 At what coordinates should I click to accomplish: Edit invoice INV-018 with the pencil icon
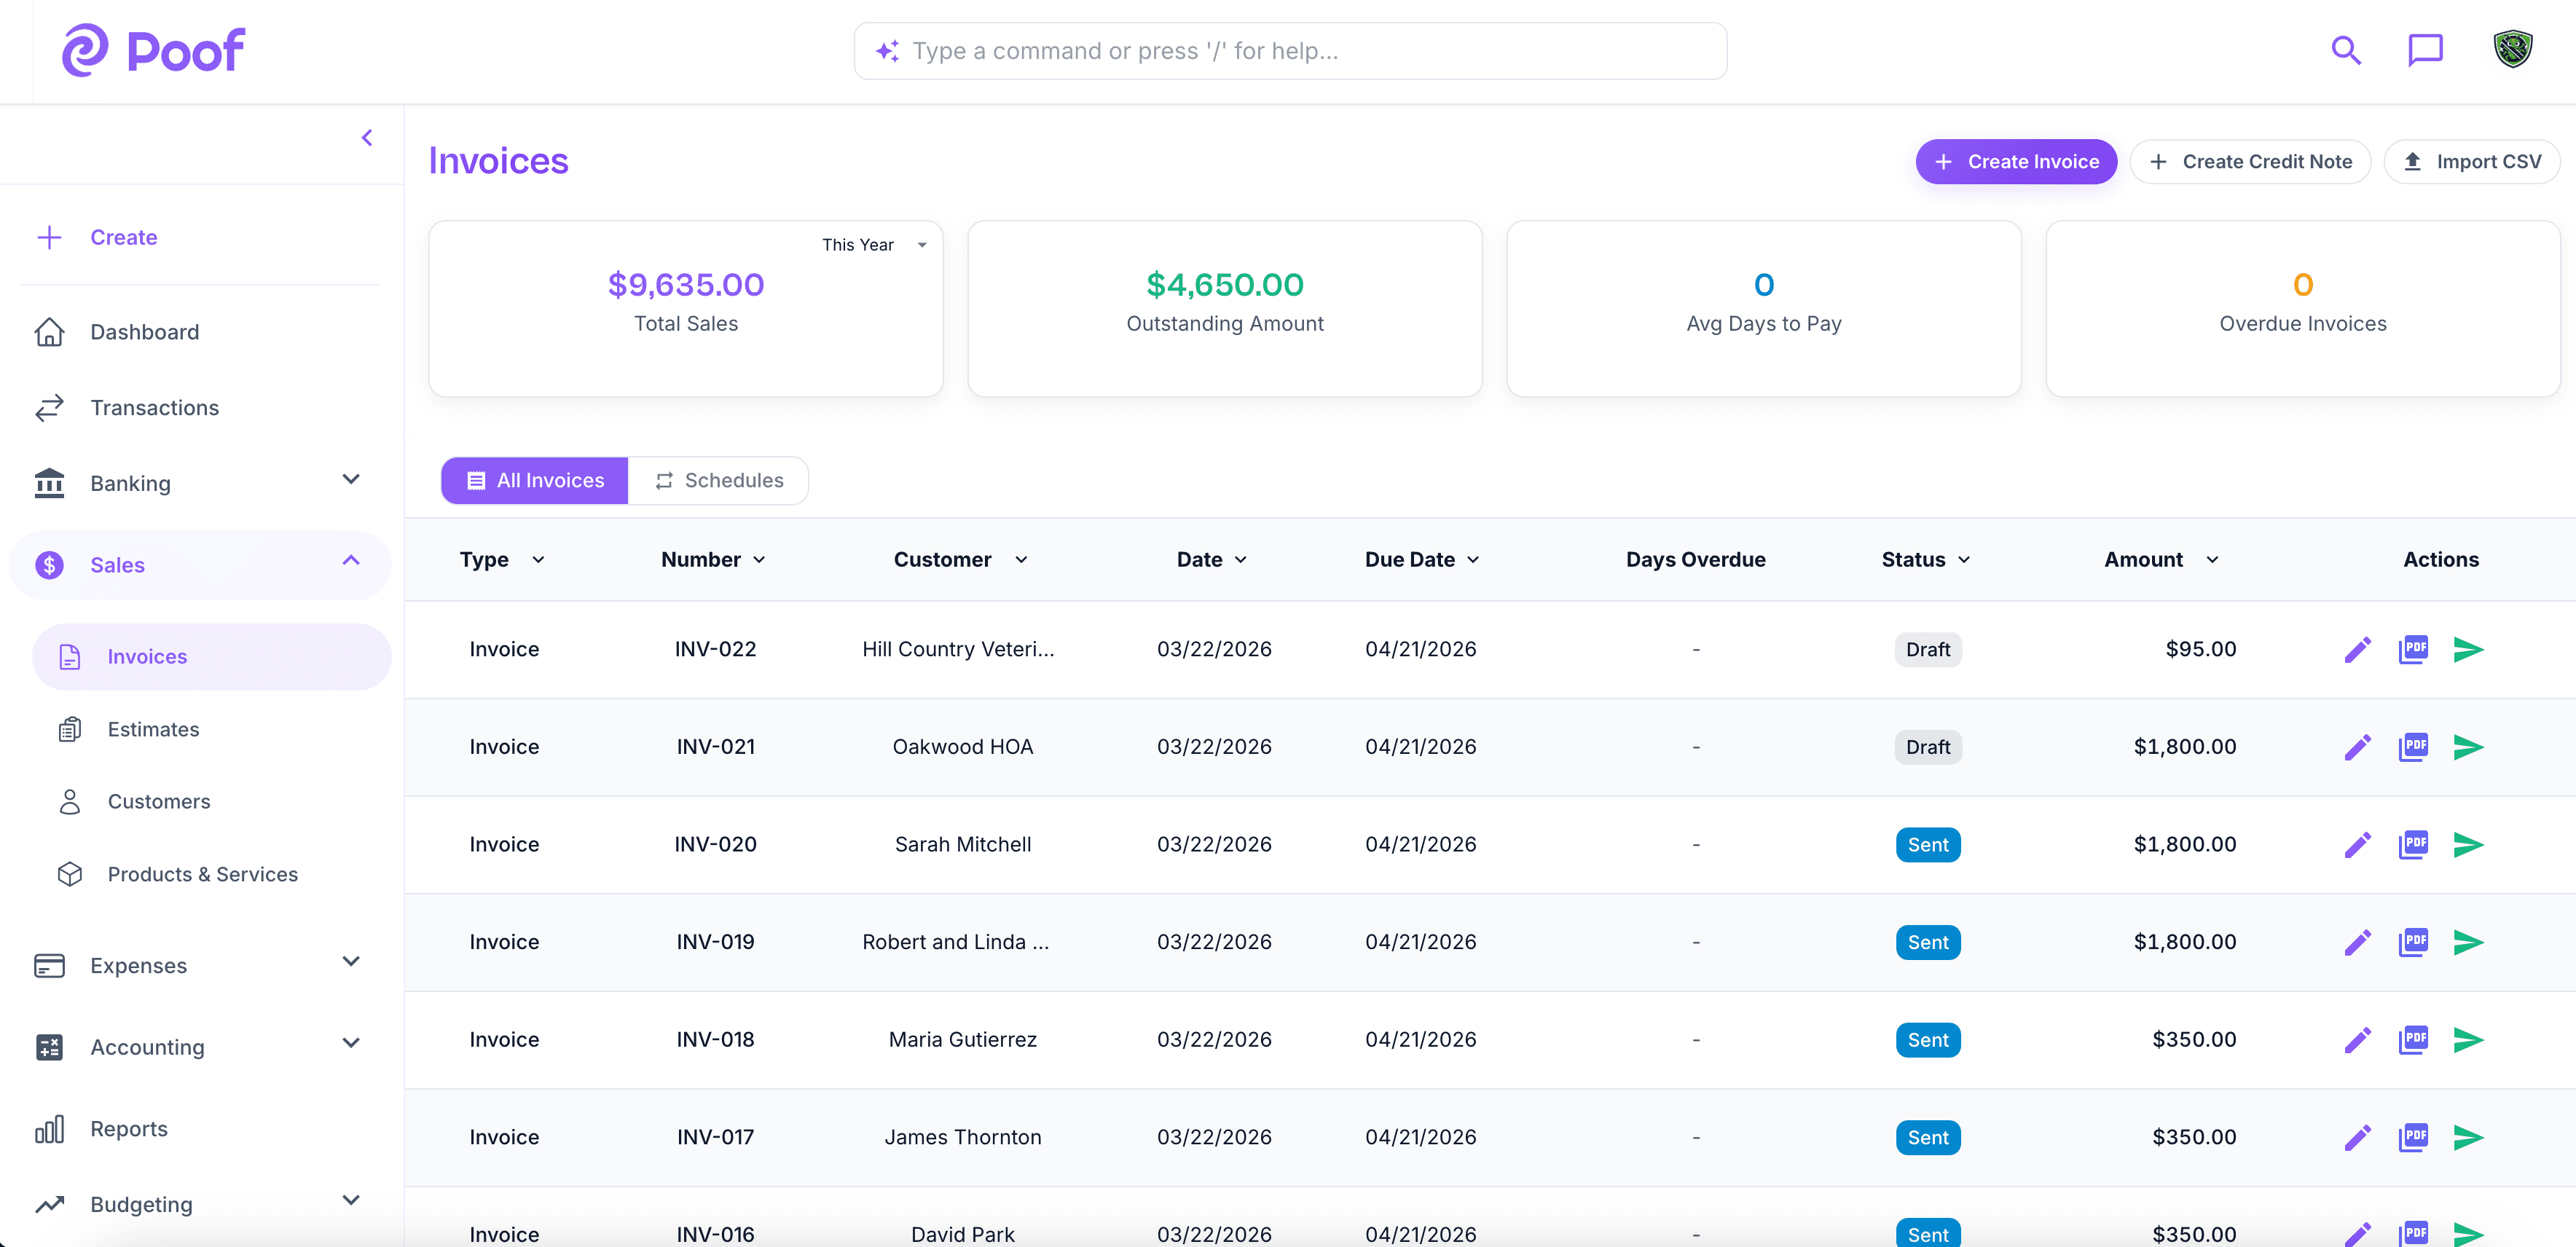tap(2358, 1040)
